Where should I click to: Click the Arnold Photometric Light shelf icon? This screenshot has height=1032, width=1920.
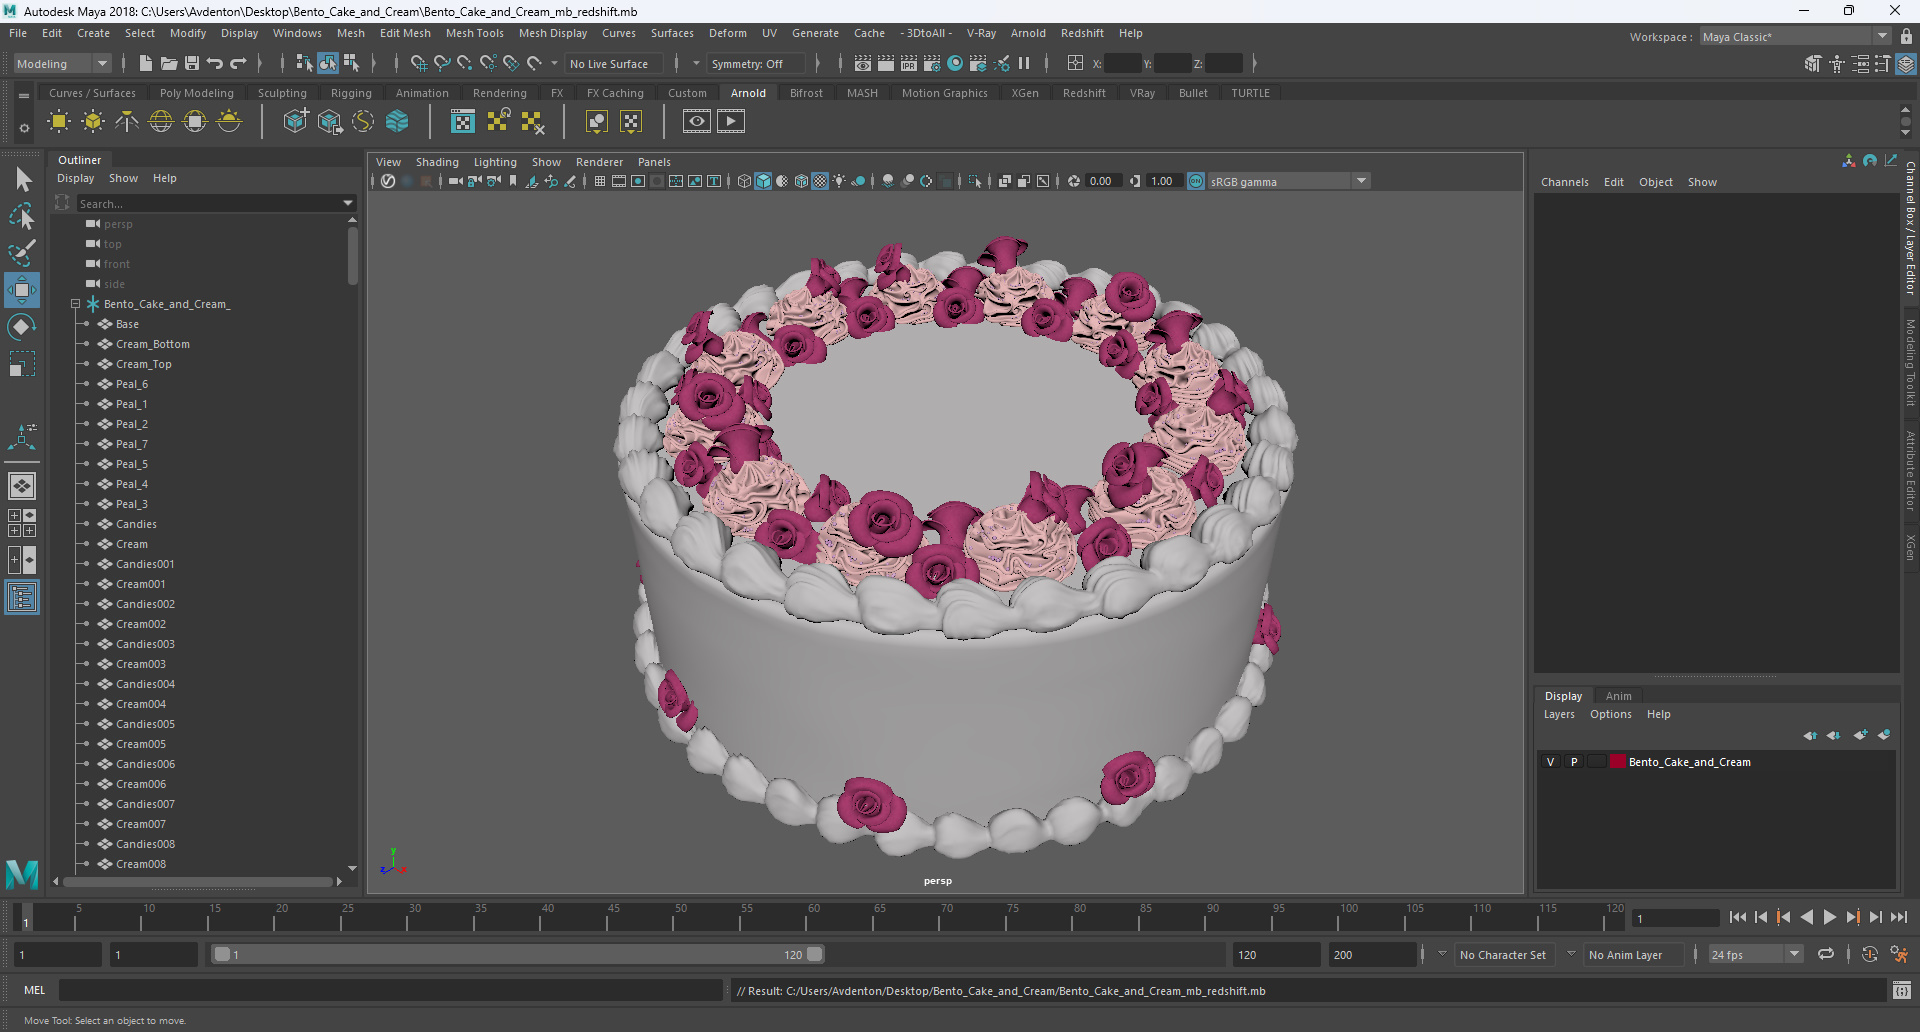(x=127, y=122)
